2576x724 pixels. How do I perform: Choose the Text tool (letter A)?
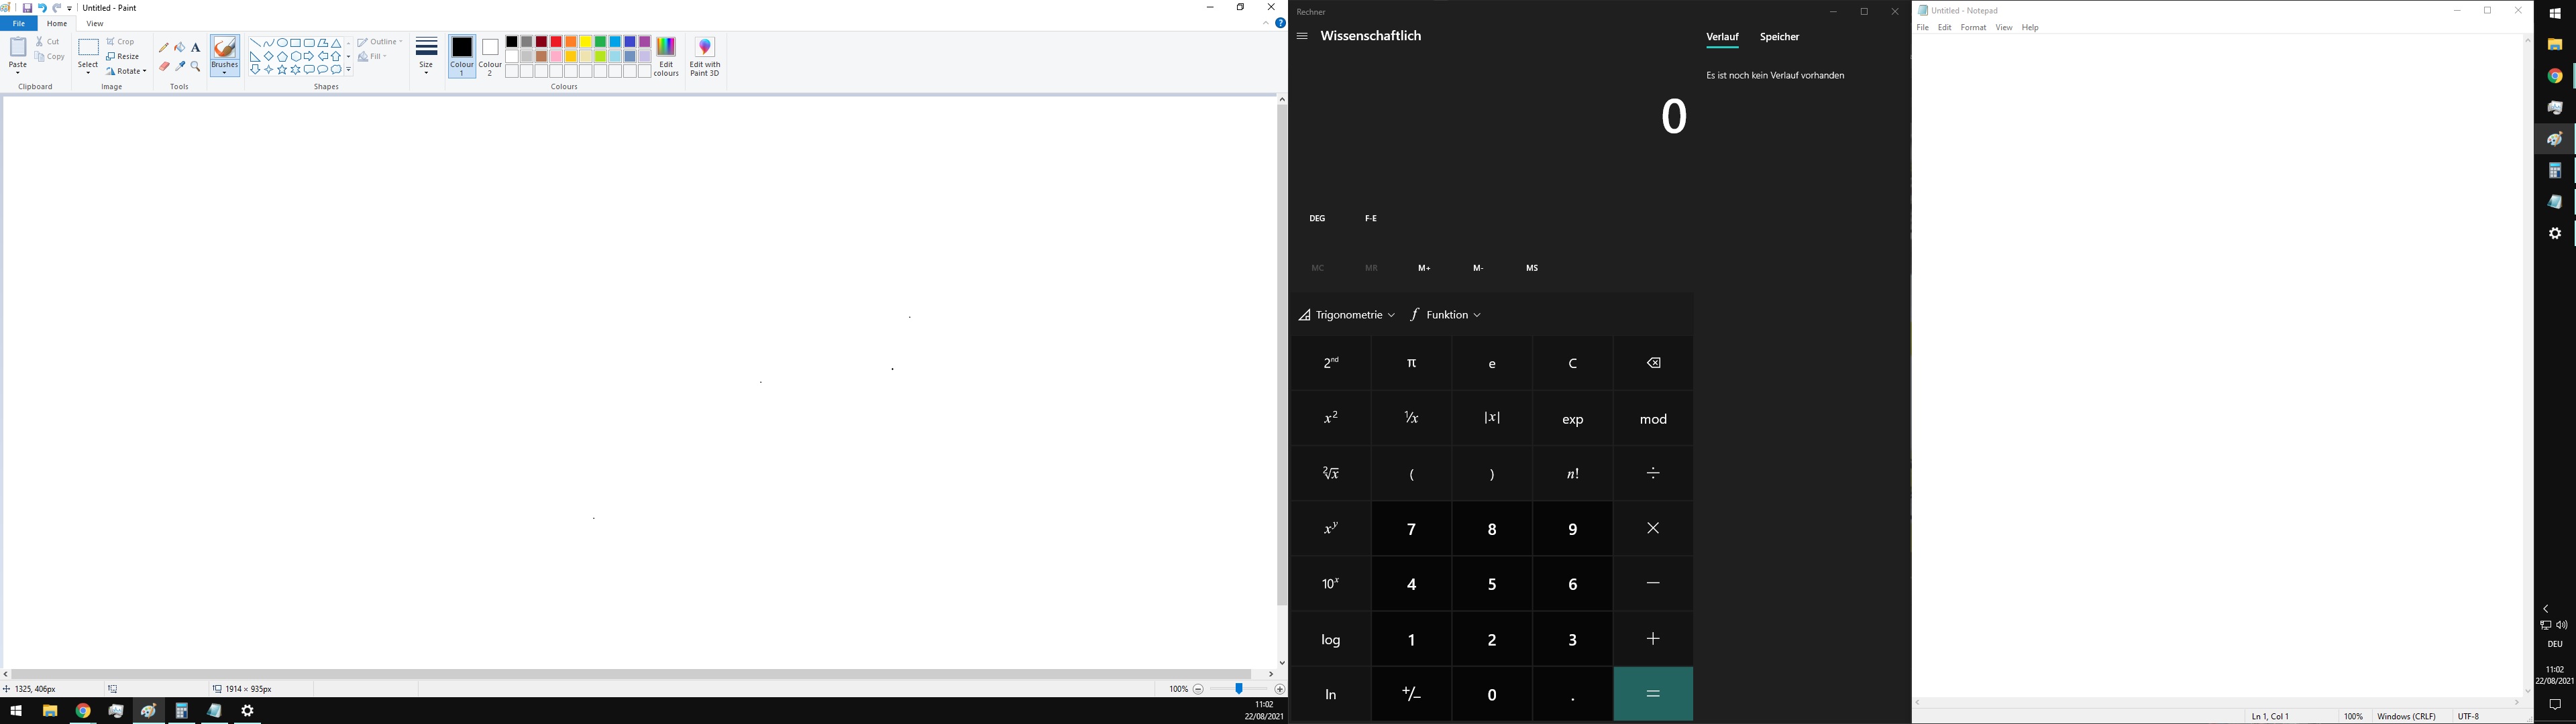coord(196,47)
